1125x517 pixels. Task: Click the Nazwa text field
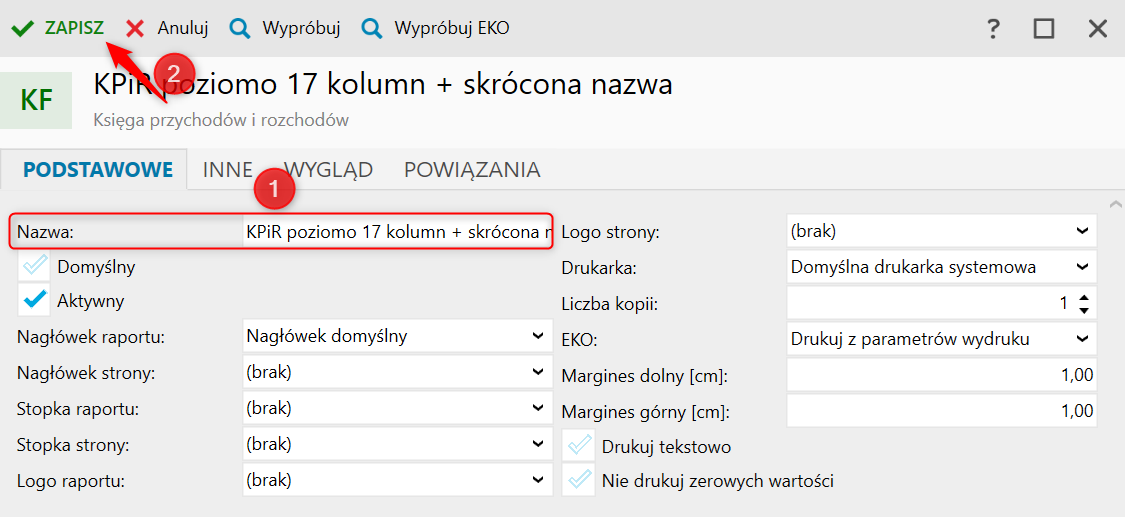pos(398,232)
